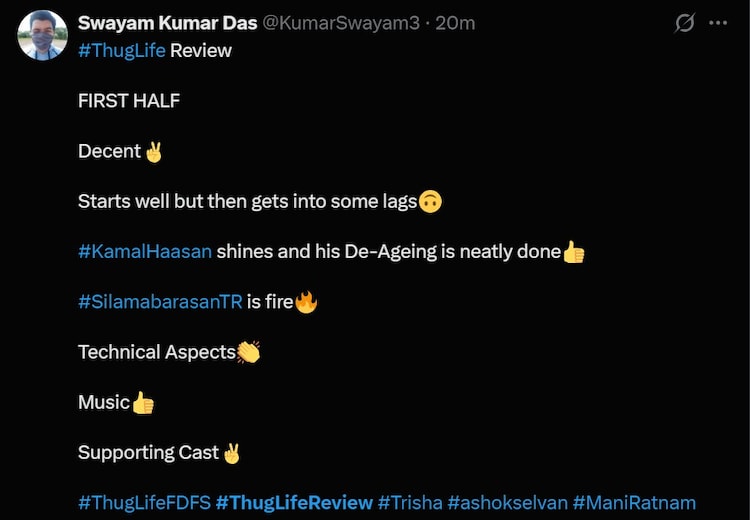Click the thumbs up after 'neatly done'
The width and height of the screenshot is (750, 520).
(x=574, y=251)
